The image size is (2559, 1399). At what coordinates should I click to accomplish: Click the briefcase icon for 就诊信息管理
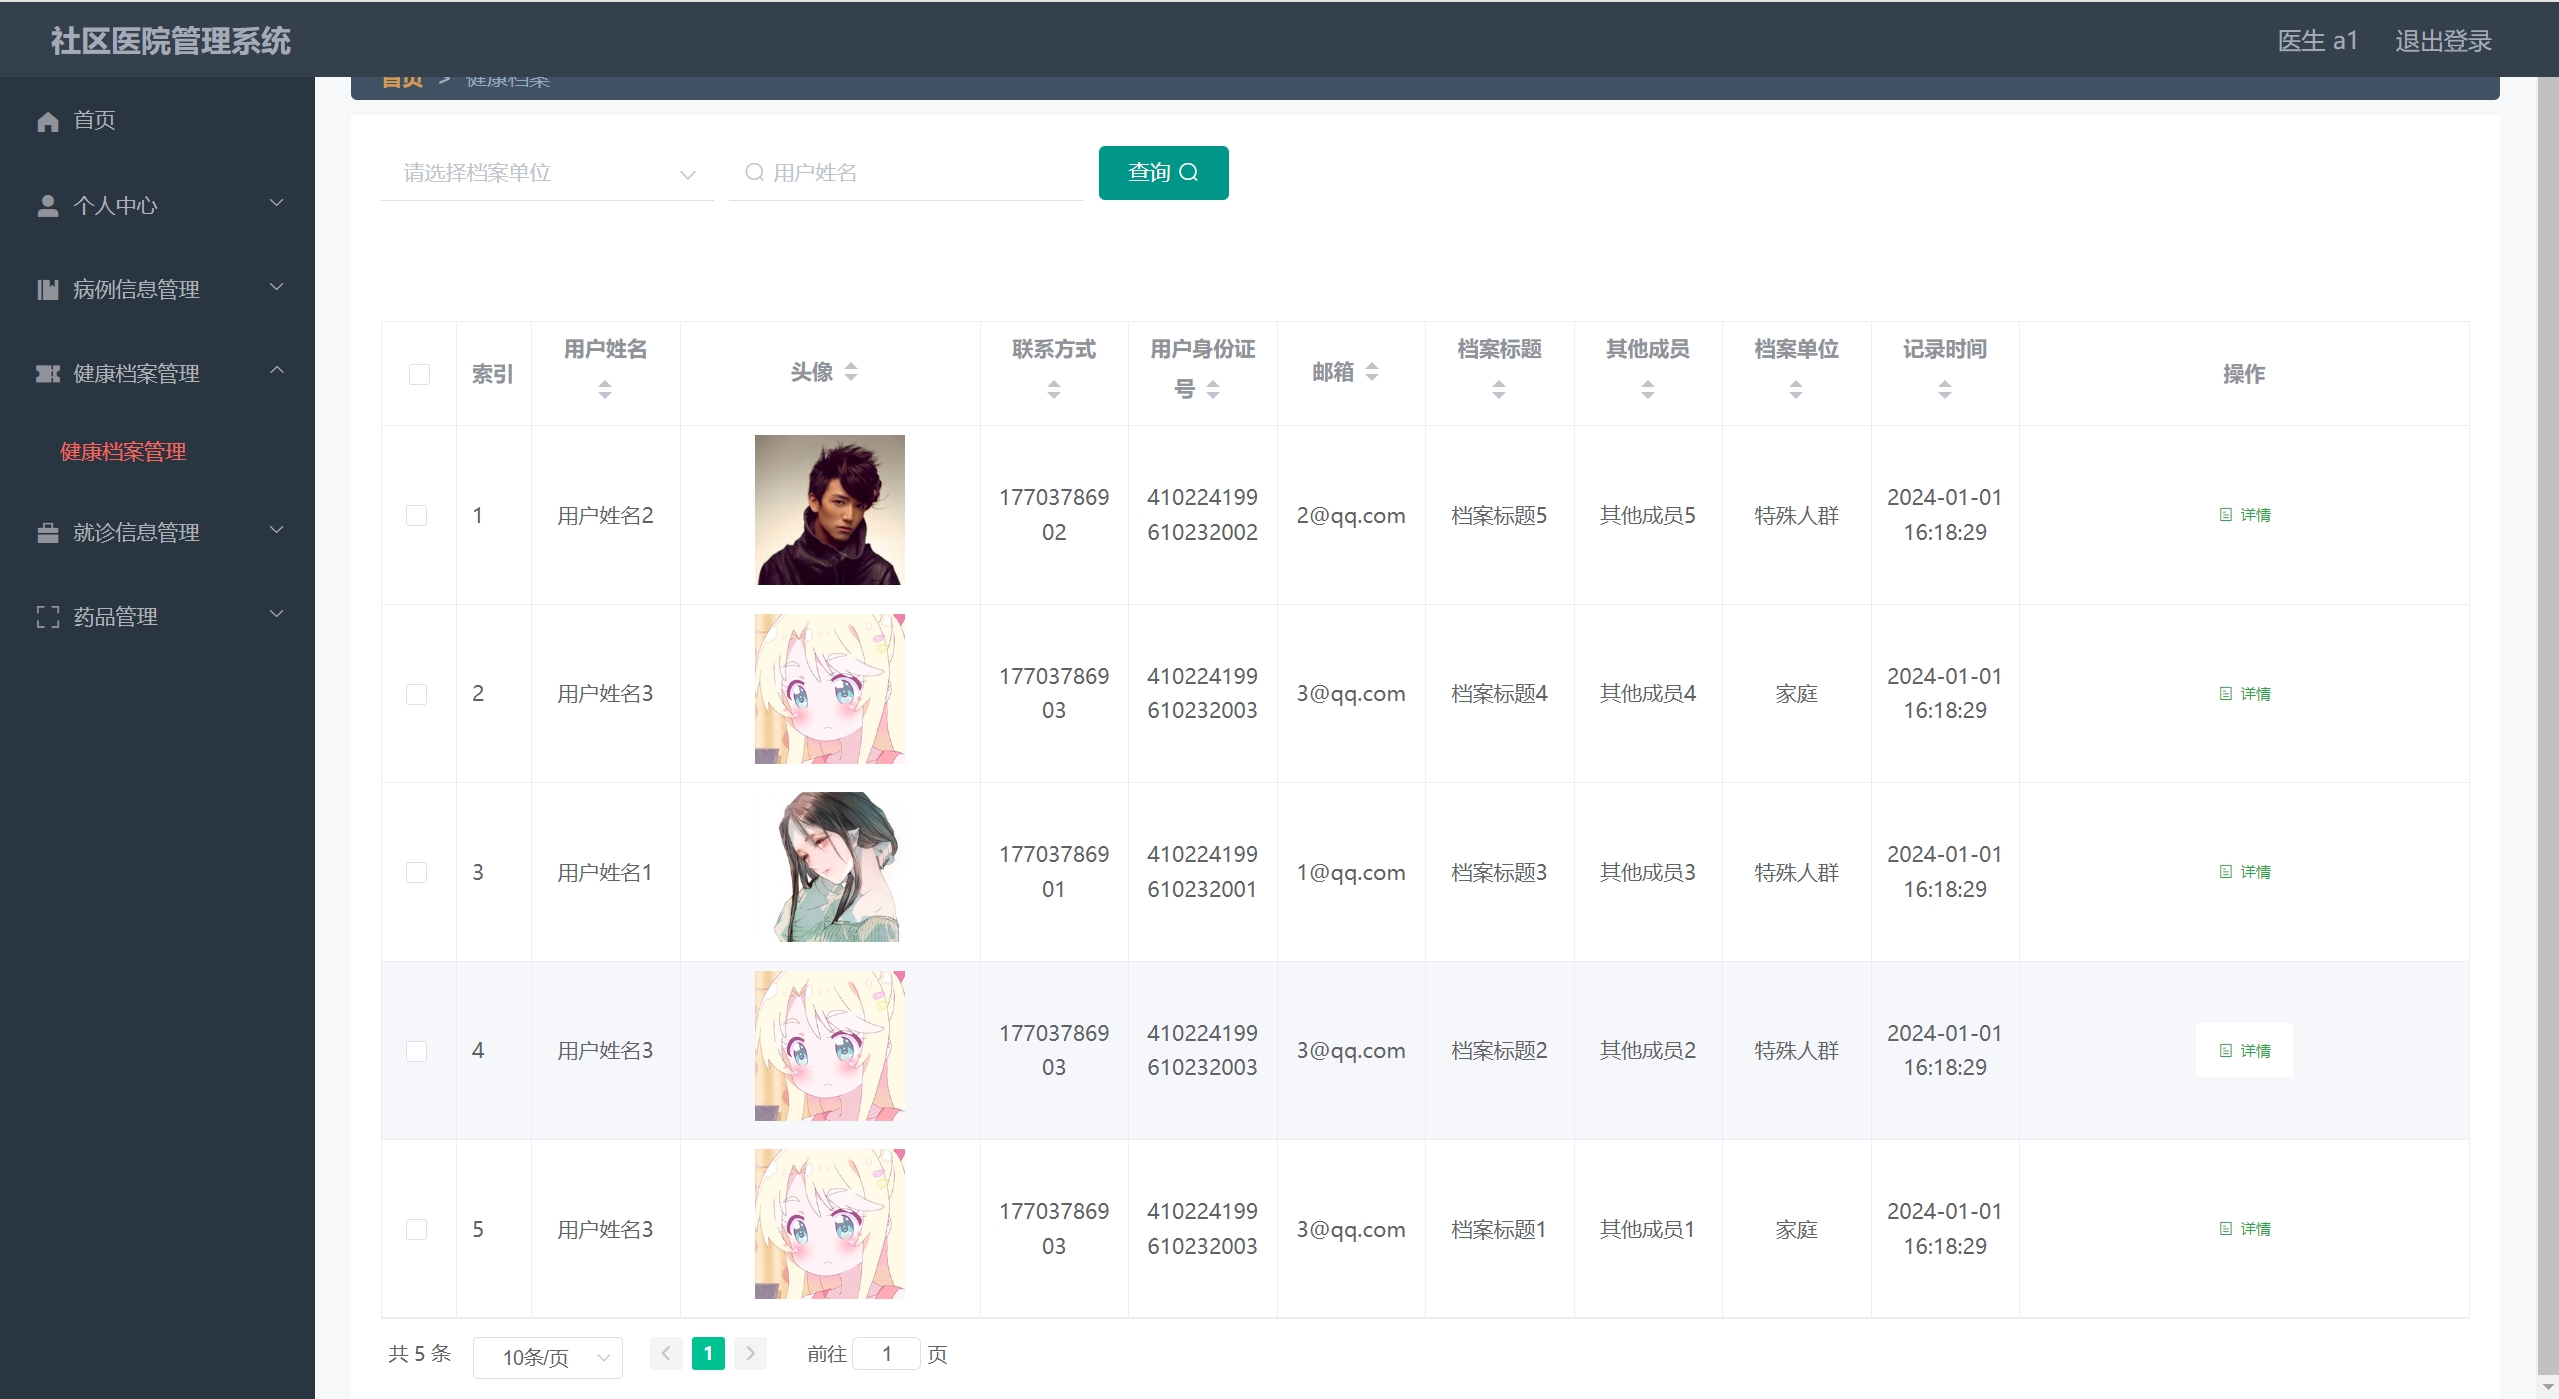[48, 533]
